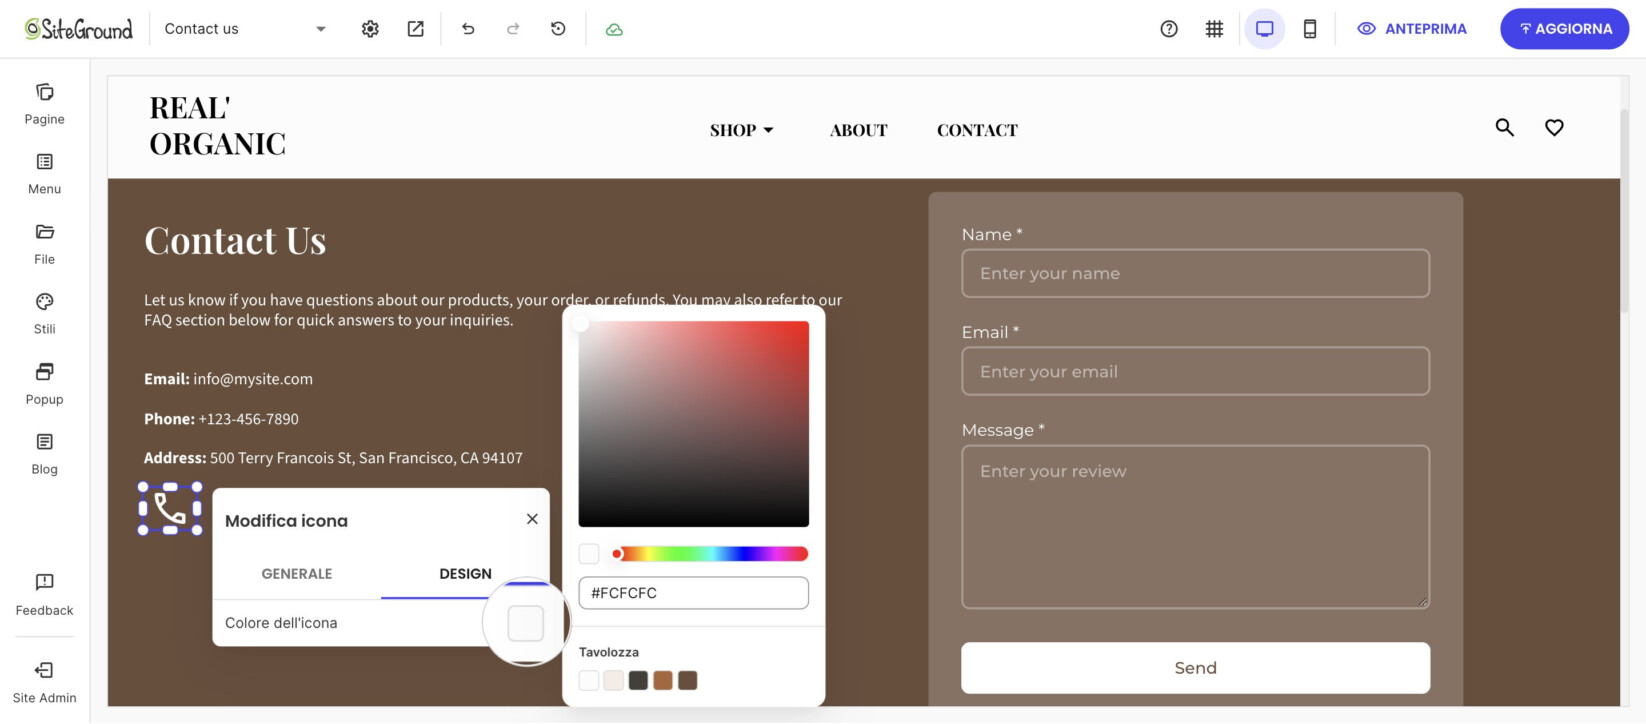
Task: Switch to the DESIGN tab
Action: 466,574
